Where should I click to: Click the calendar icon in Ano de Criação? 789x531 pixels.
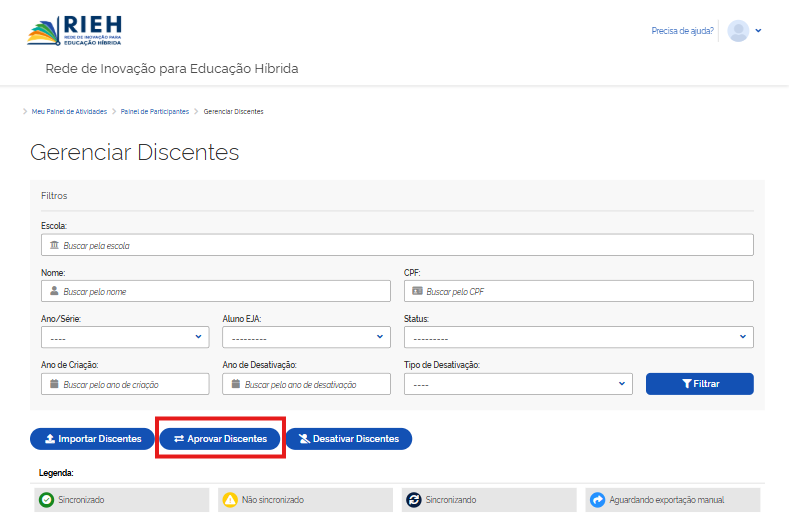(x=54, y=384)
